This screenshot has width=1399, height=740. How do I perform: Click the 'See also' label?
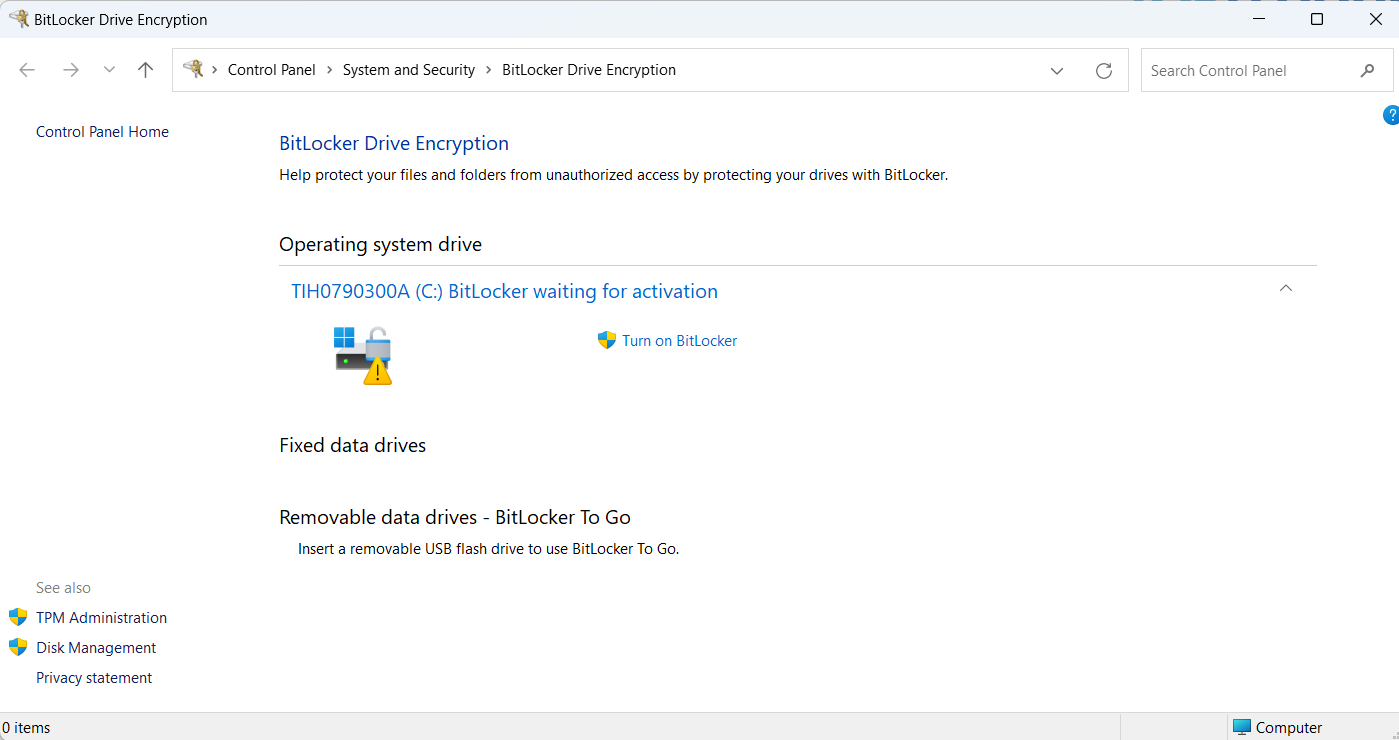click(x=63, y=588)
